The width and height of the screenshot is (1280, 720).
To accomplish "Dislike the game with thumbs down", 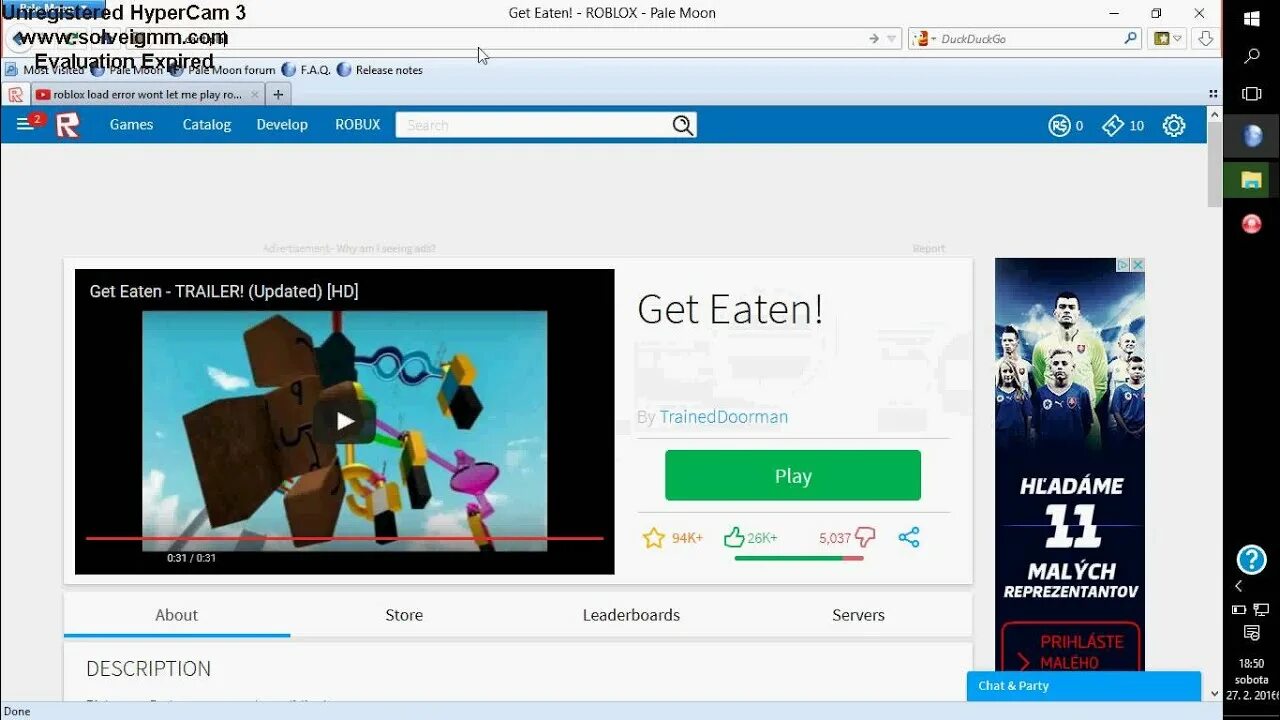I will (865, 538).
